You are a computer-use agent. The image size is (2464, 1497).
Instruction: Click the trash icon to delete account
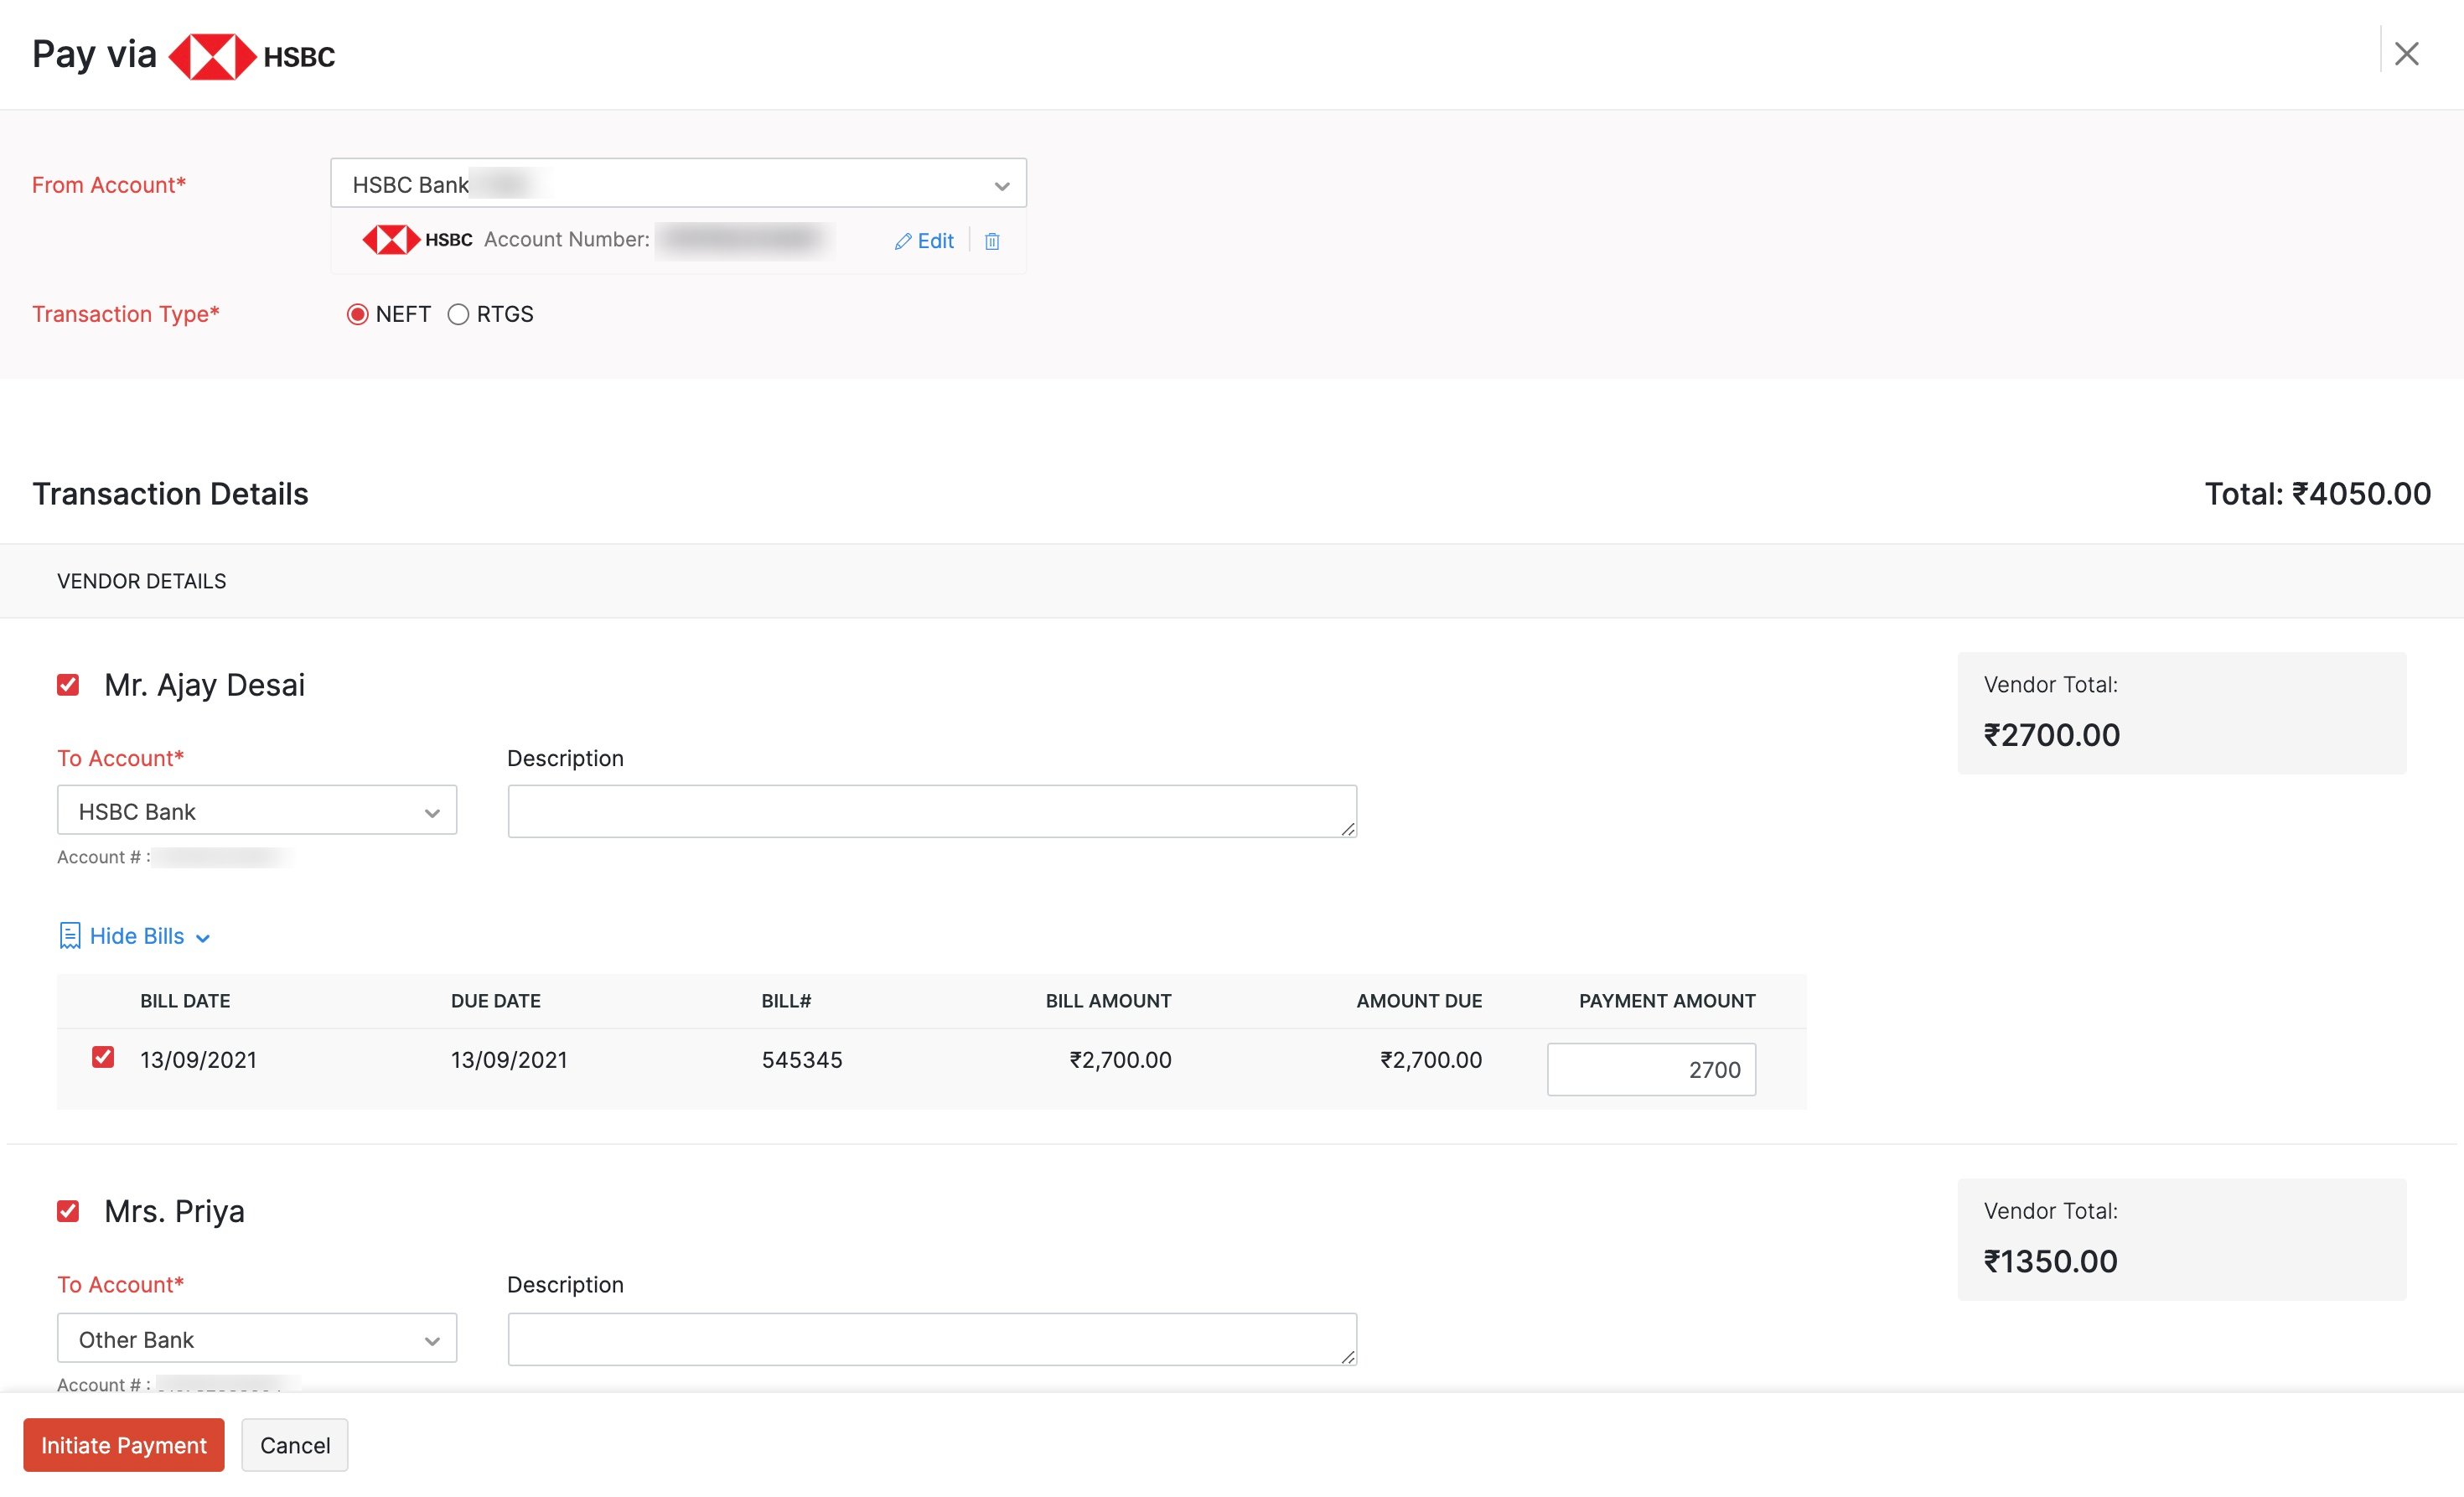tap(991, 241)
